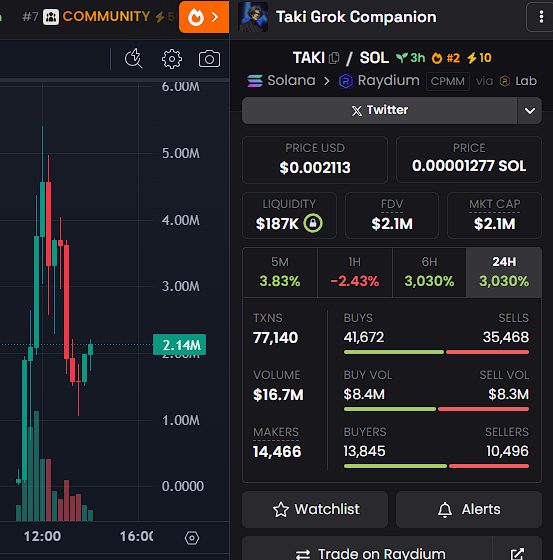Take a chart snapshot with camera icon
The width and height of the screenshot is (553, 560).
click(209, 59)
